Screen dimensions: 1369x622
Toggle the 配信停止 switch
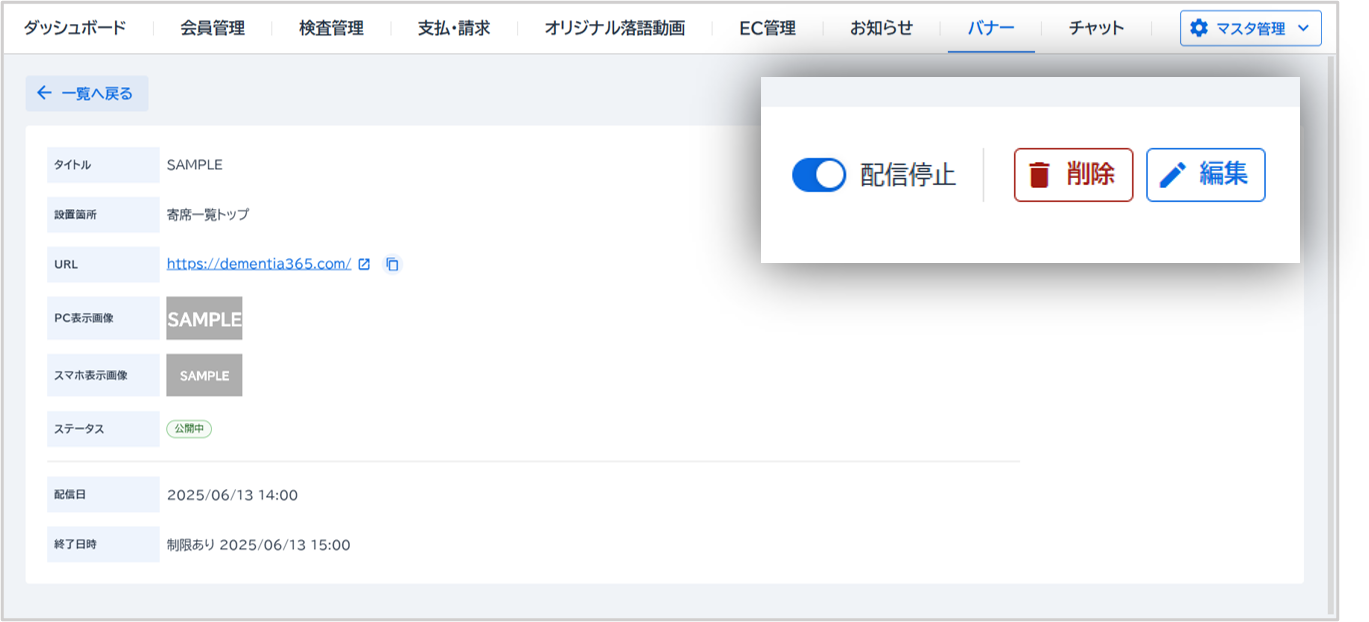[819, 175]
